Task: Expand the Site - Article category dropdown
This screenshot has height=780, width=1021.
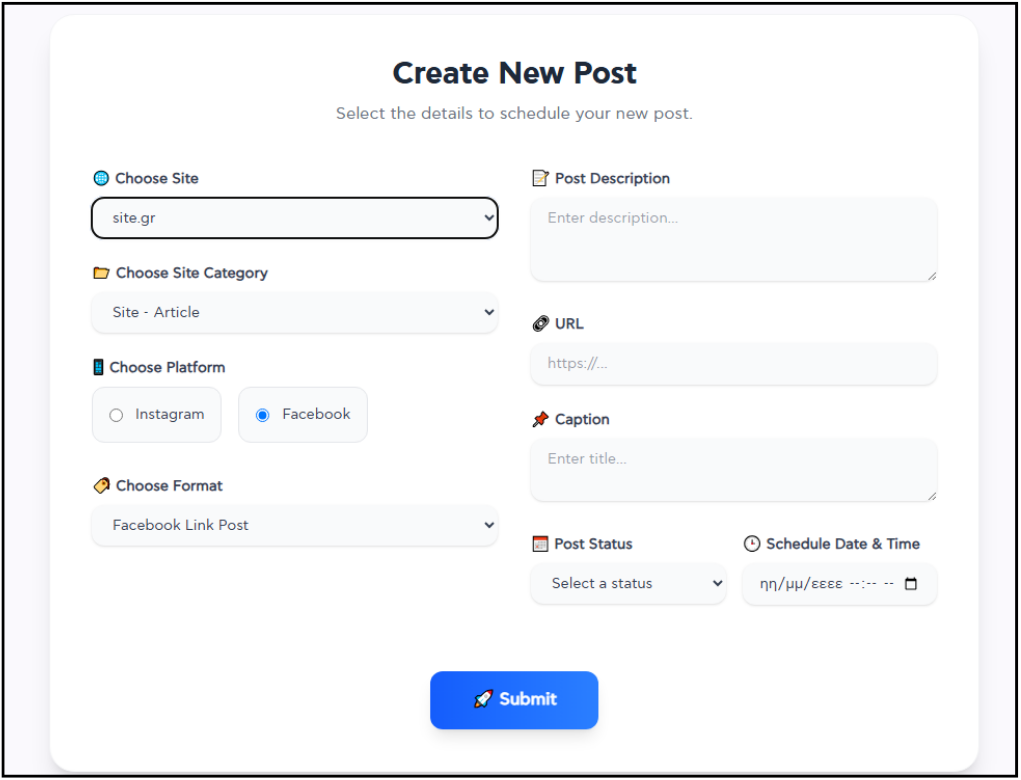Action: click(x=294, y=312)
